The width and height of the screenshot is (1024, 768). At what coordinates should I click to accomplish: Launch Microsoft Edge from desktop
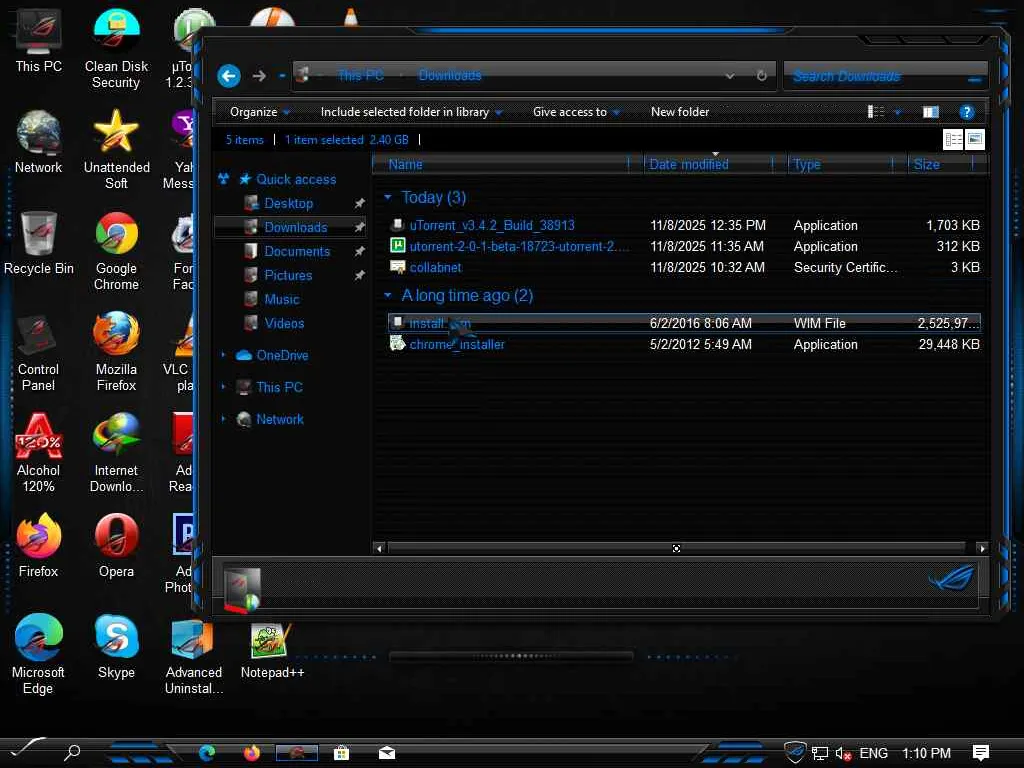point(39,654)
